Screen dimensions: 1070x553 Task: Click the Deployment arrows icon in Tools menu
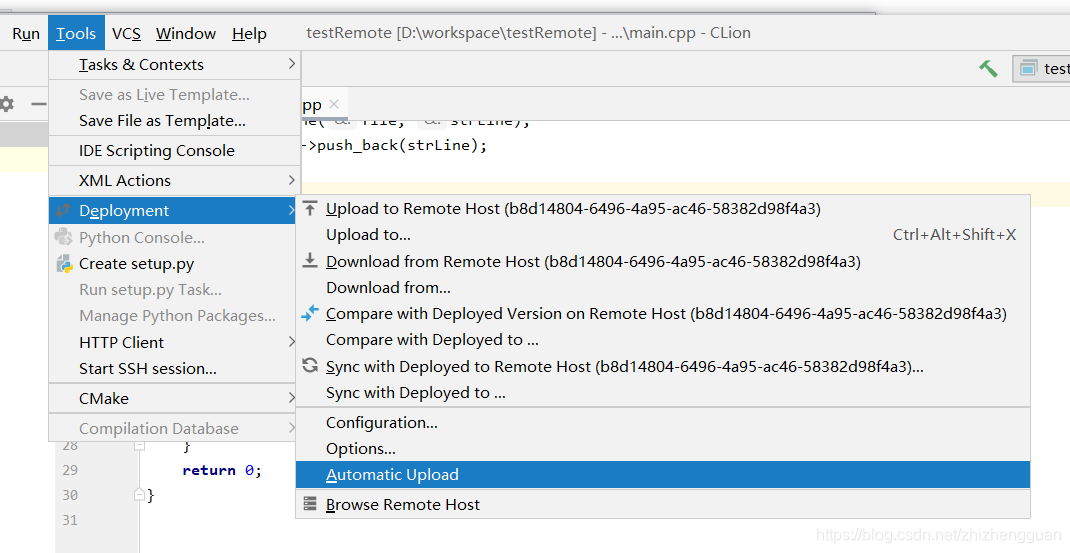[x=63, y=210]
